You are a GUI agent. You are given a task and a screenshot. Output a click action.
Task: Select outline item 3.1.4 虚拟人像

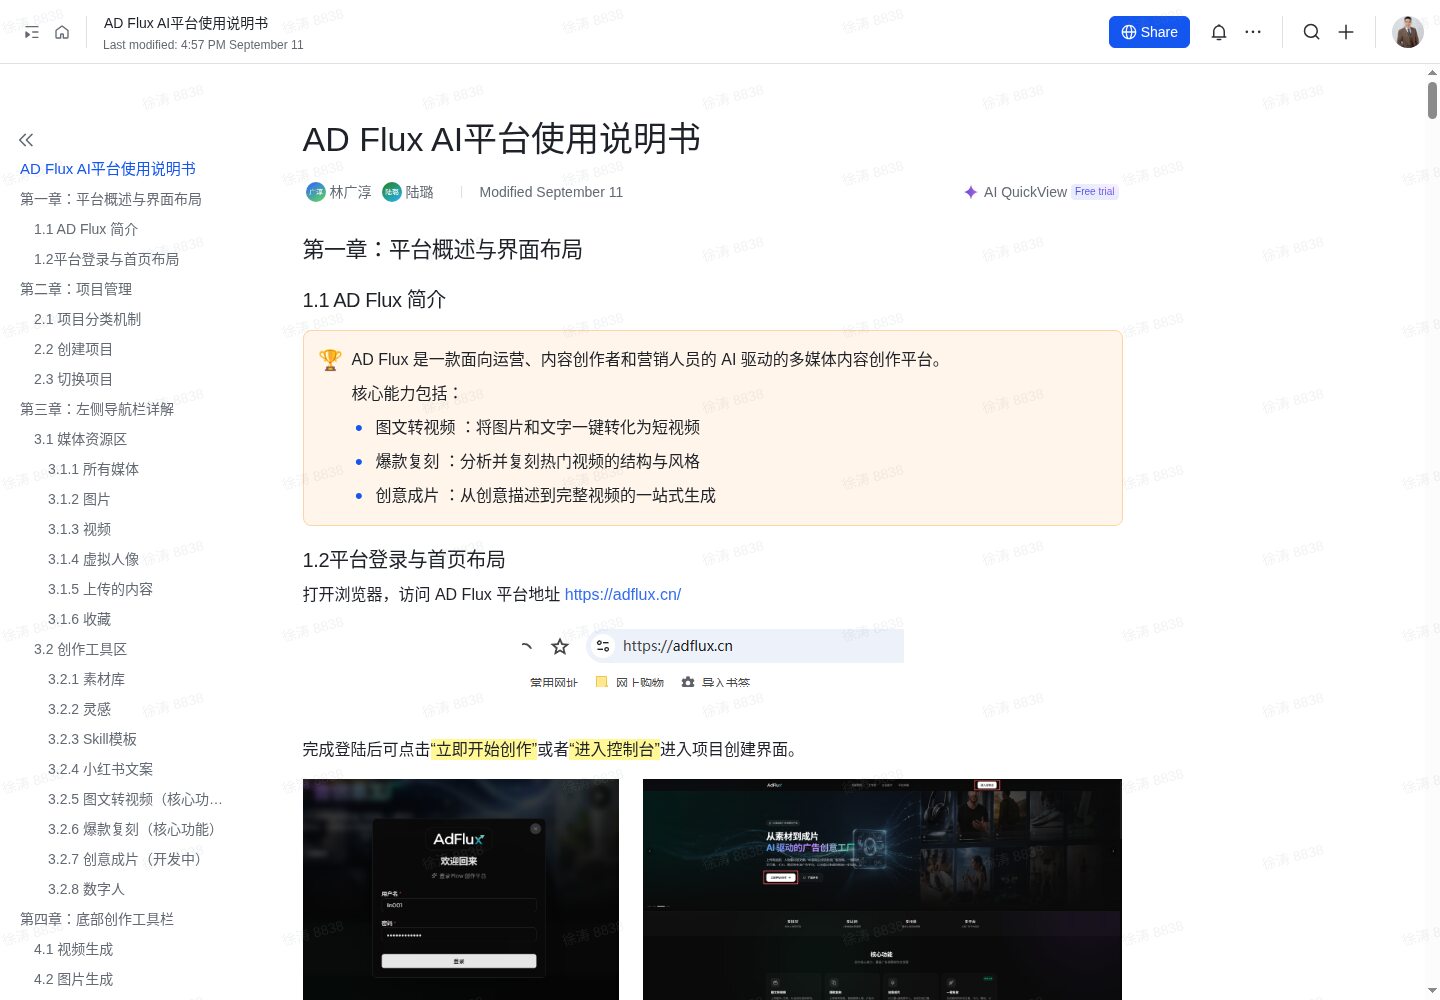point(94,559)
